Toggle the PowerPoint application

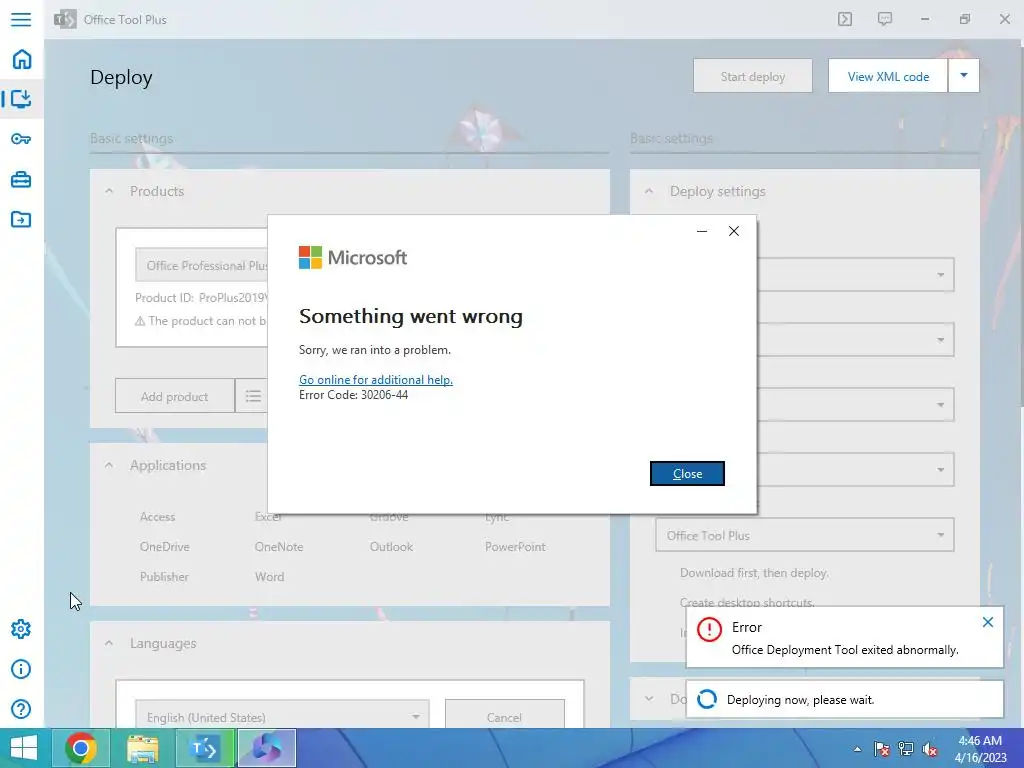tap(515, 547)
